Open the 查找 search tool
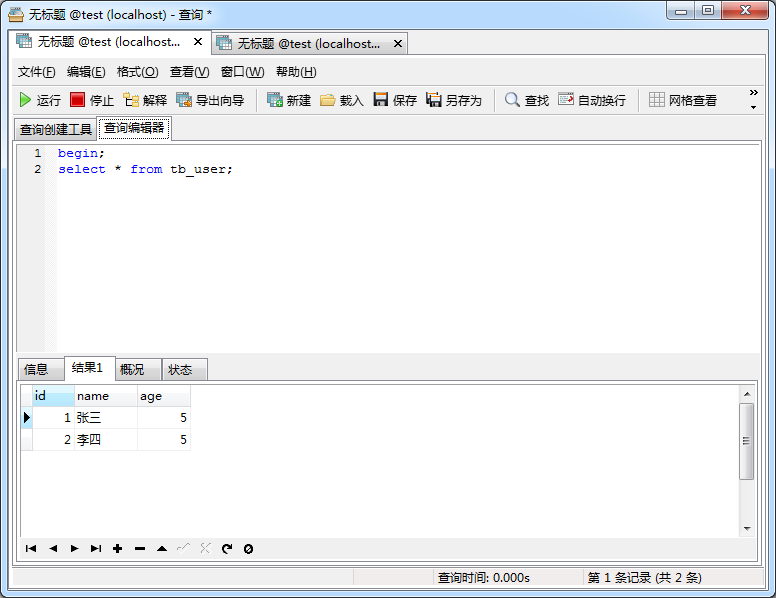This screenshot has height=598, width=776. [527, 100]
